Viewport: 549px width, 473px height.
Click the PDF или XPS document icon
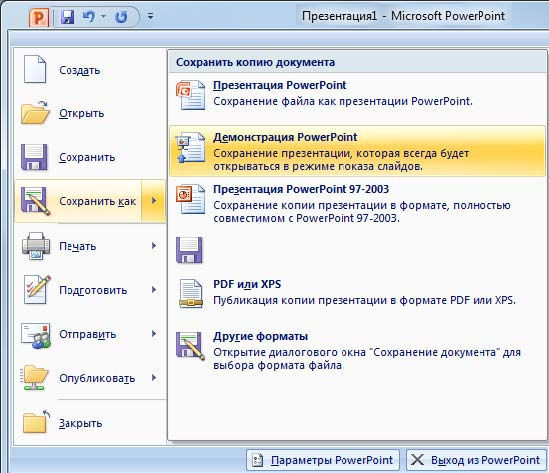[x=191, y=293]
